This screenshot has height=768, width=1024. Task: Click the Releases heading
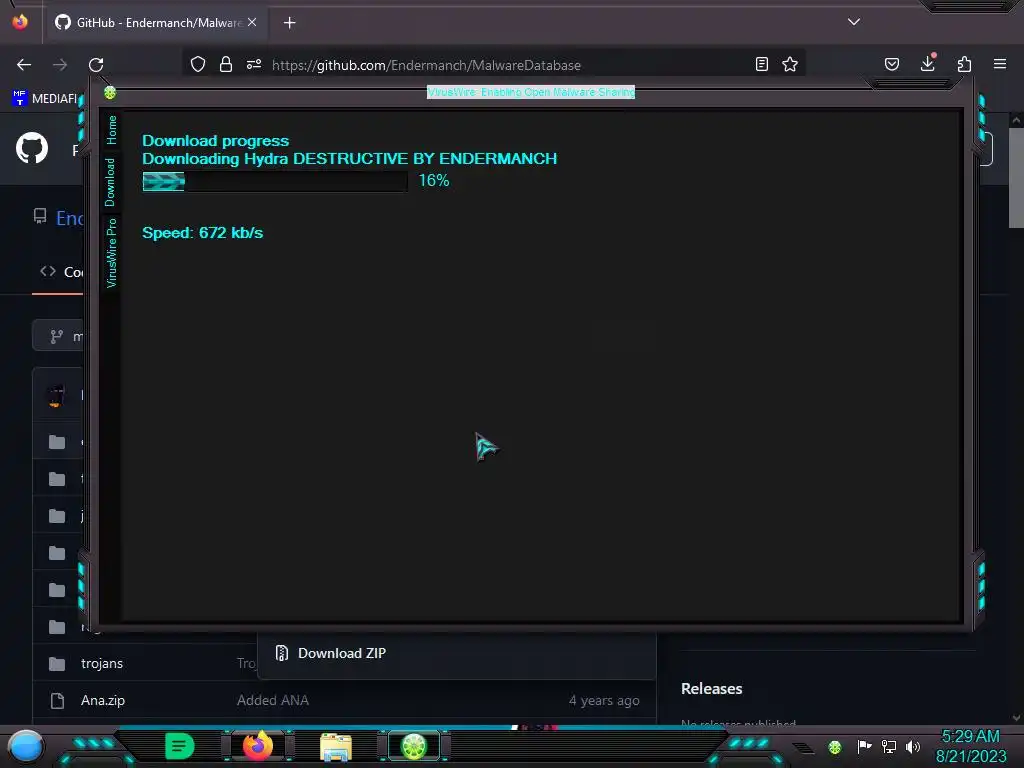(711, 688)
